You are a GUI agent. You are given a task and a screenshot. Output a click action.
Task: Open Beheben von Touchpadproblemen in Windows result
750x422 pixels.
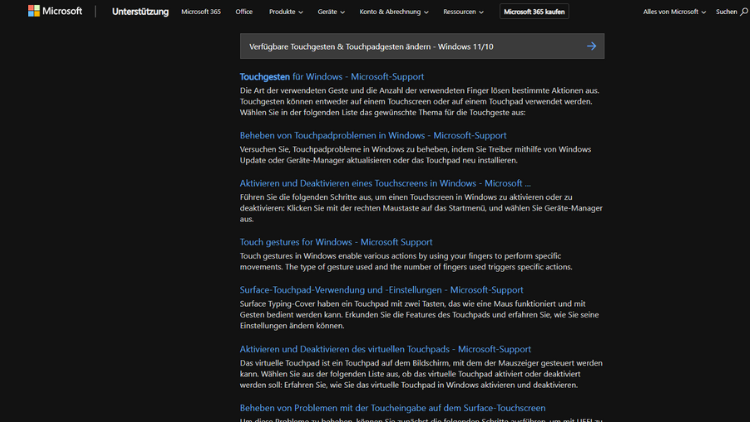tap(373, 135)
